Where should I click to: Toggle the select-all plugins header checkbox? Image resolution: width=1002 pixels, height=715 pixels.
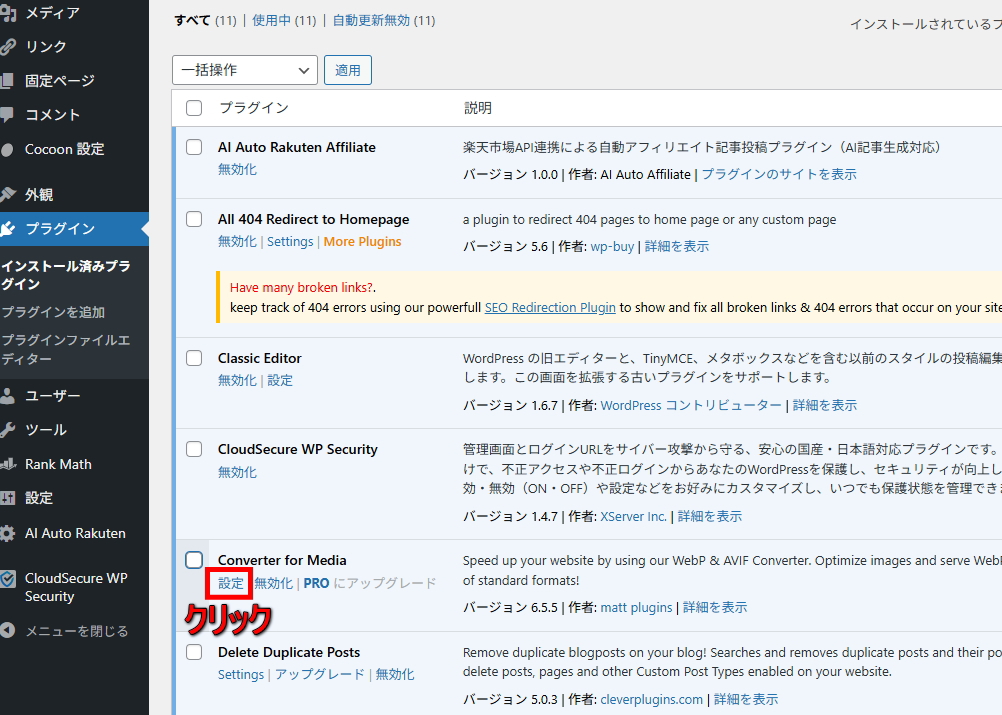tap(194, 108)
